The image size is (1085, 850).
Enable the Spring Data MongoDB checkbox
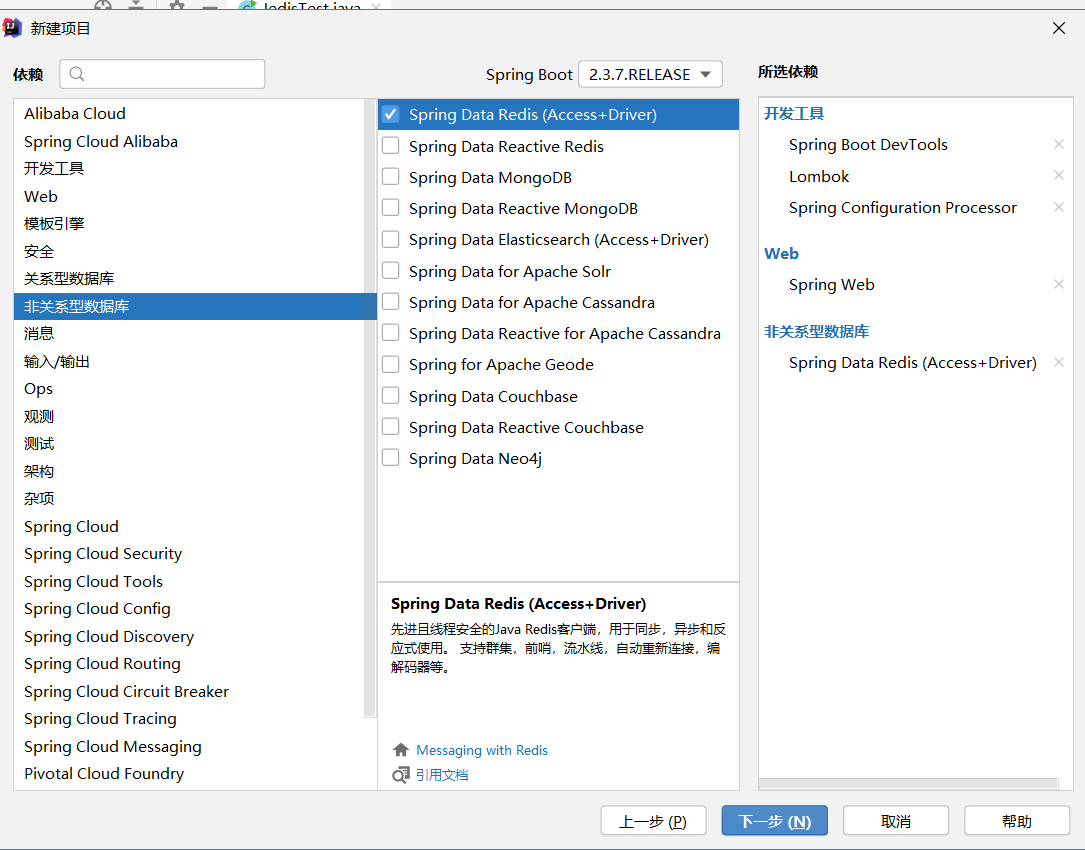(391, 177)
